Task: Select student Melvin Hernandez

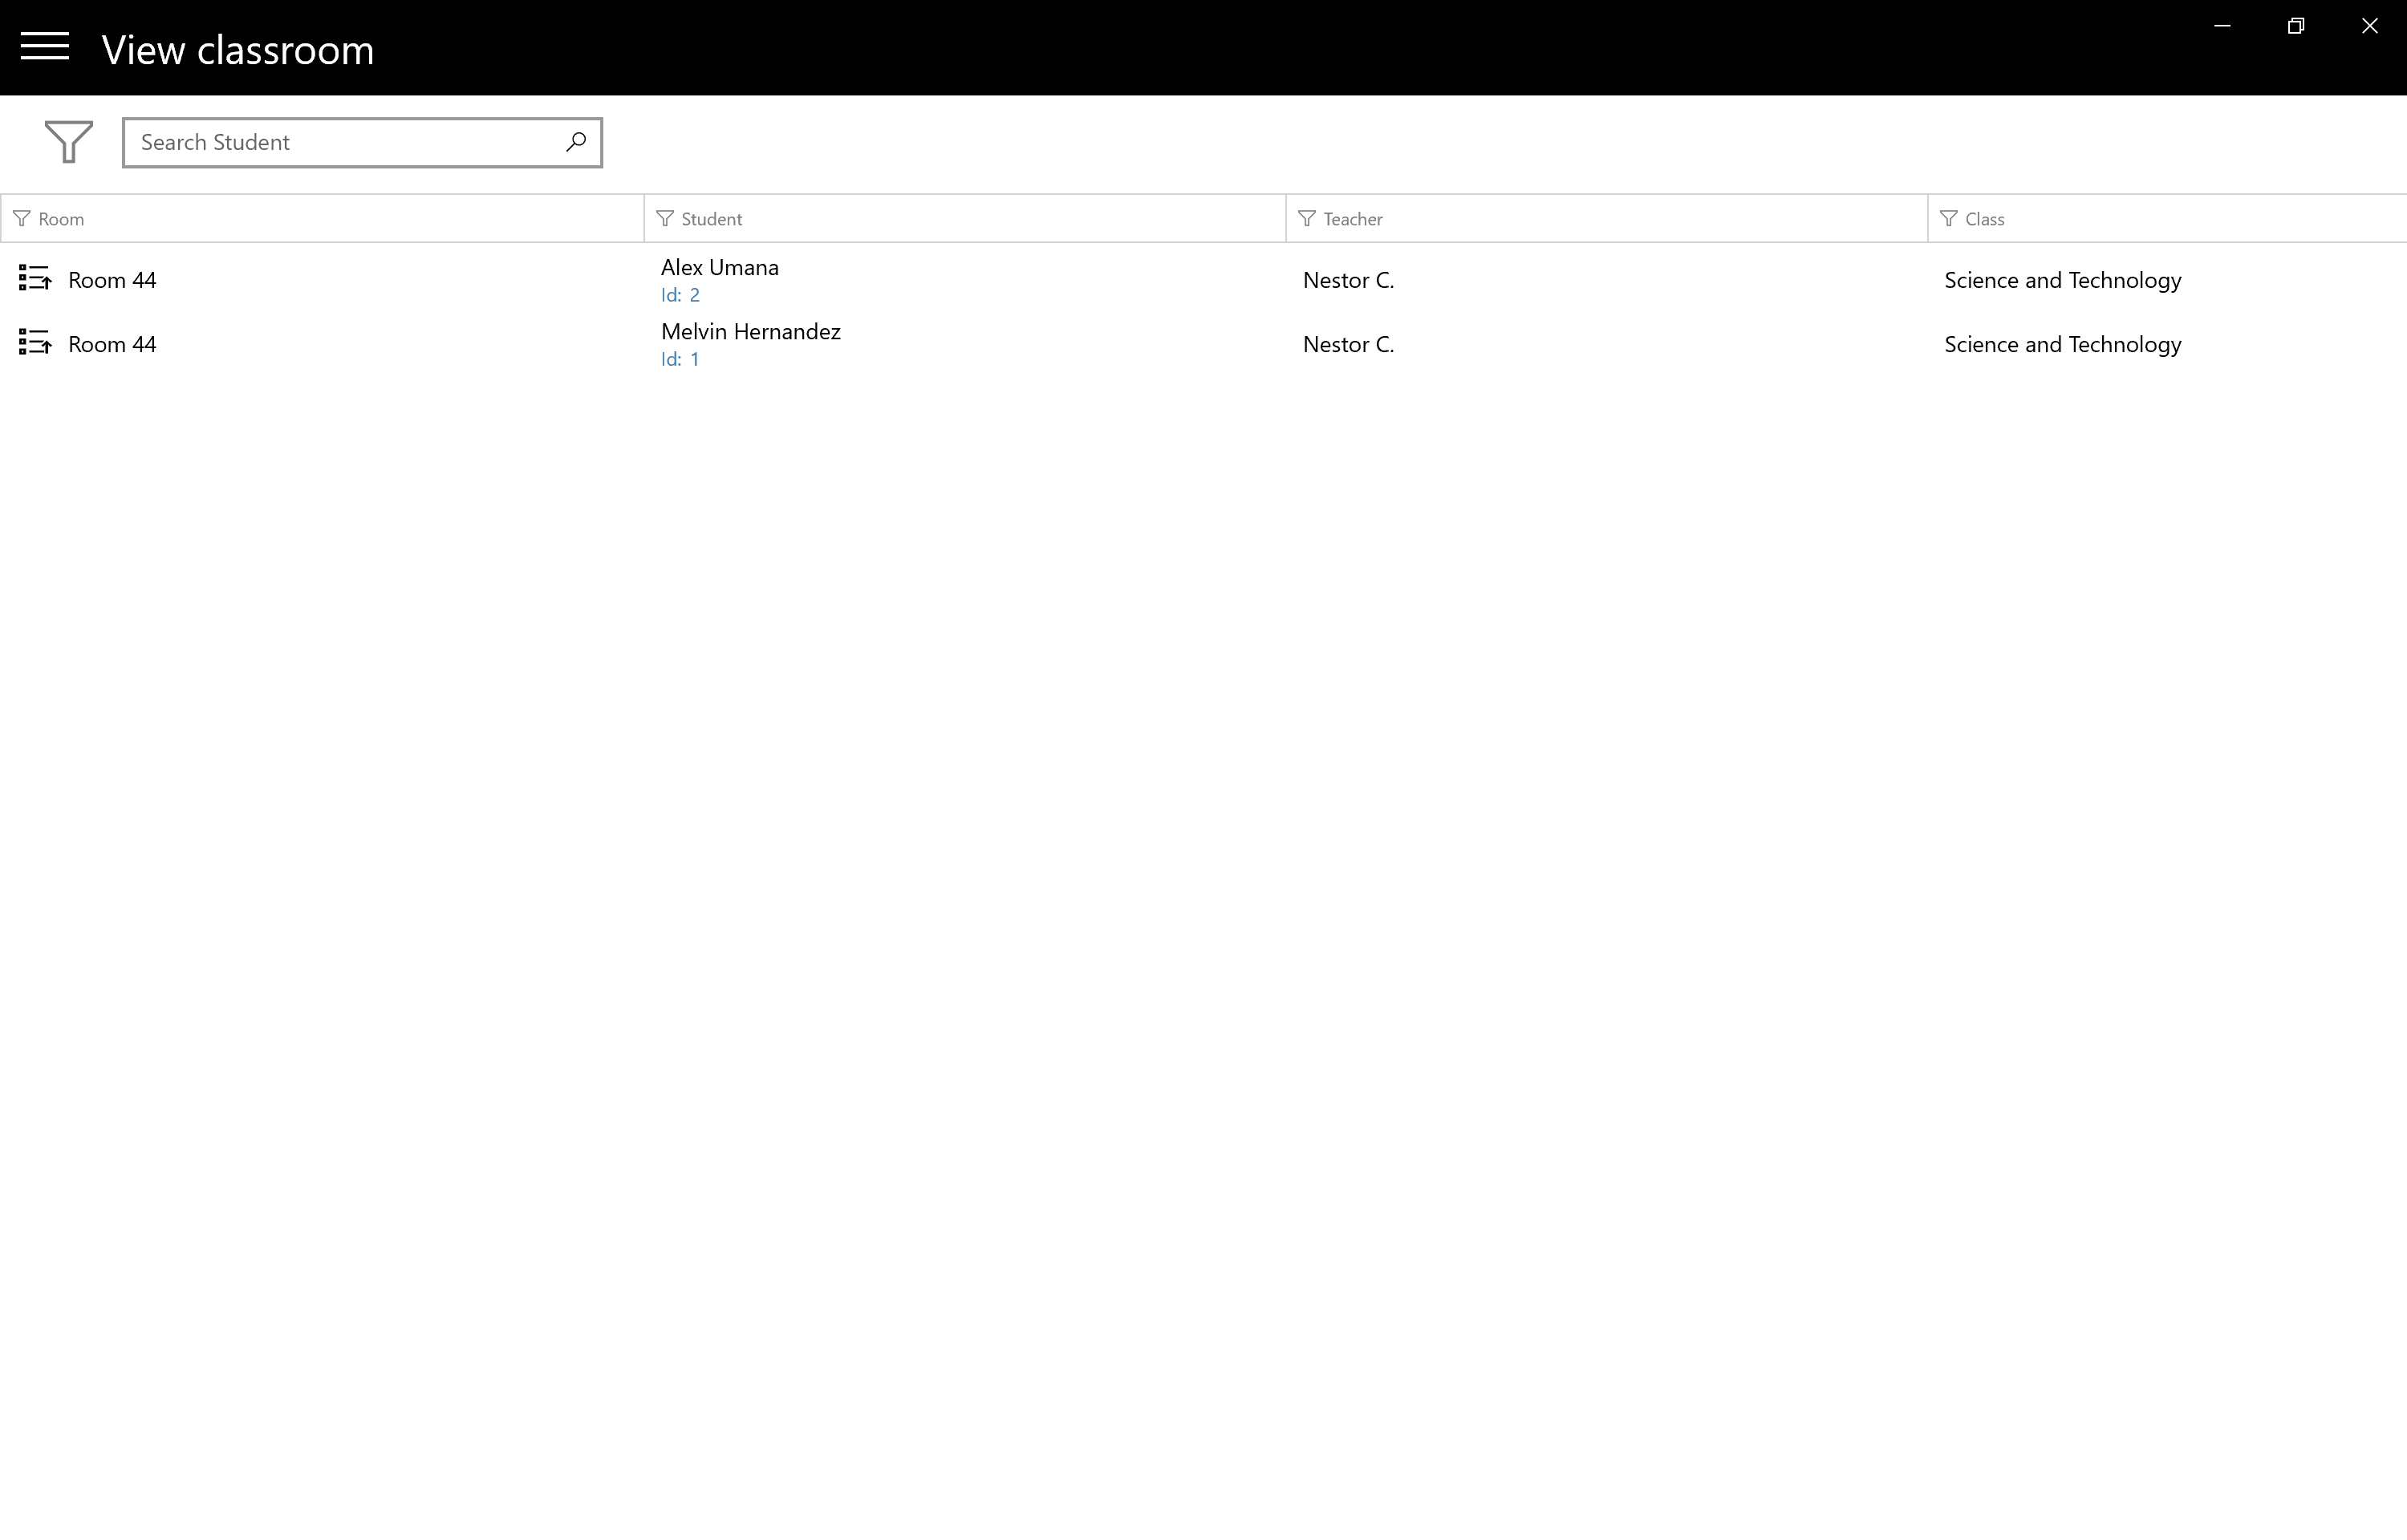Action: [x=751, y=331]
